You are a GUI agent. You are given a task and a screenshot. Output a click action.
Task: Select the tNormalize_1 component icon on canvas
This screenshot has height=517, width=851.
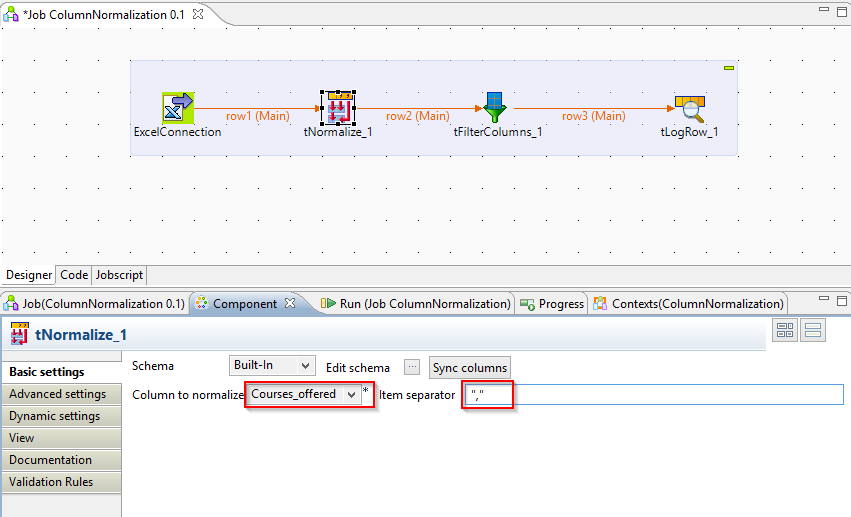point(338,108)
